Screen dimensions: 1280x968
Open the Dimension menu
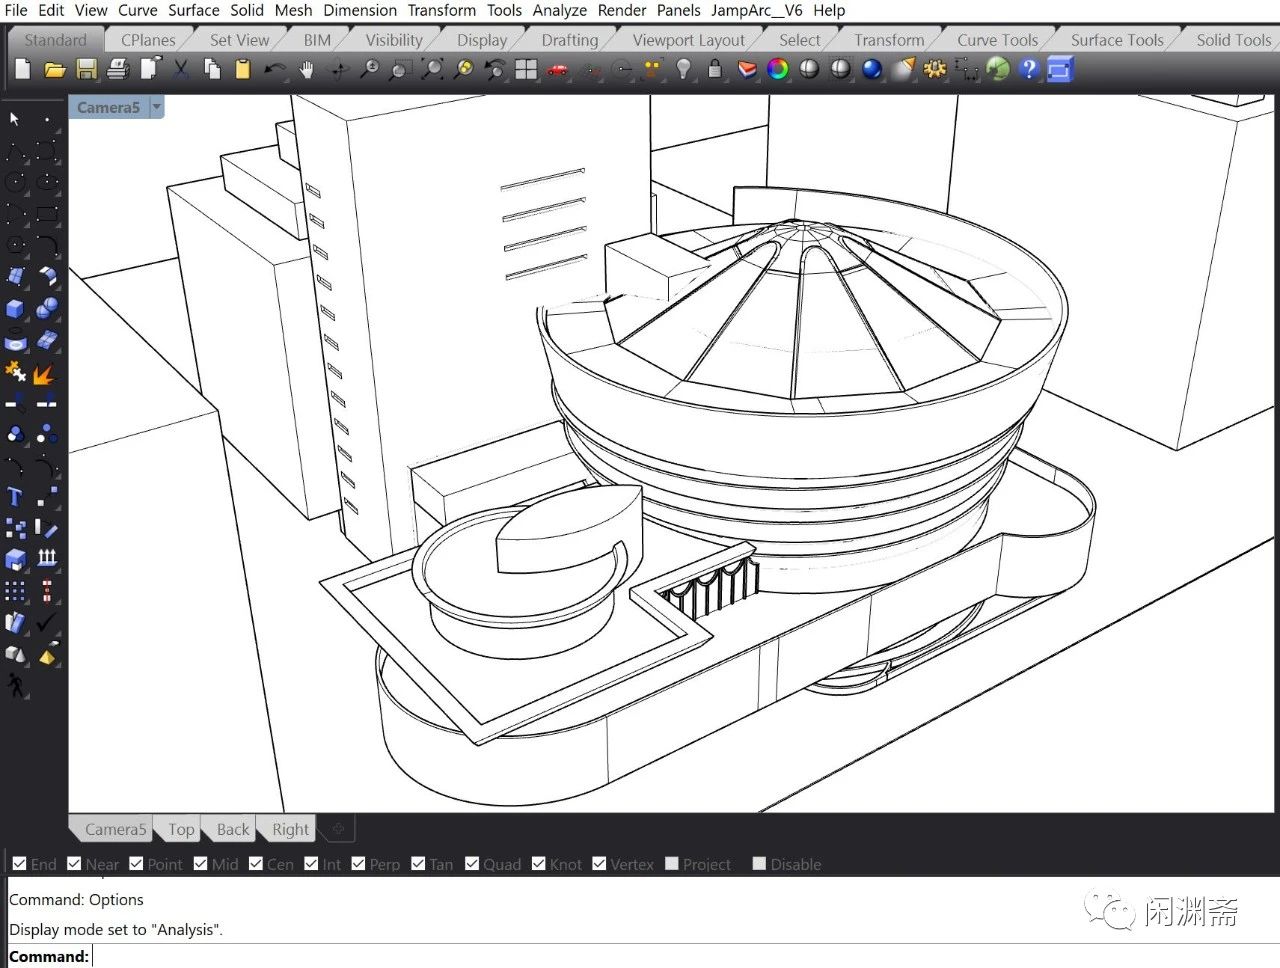[360, 10]
